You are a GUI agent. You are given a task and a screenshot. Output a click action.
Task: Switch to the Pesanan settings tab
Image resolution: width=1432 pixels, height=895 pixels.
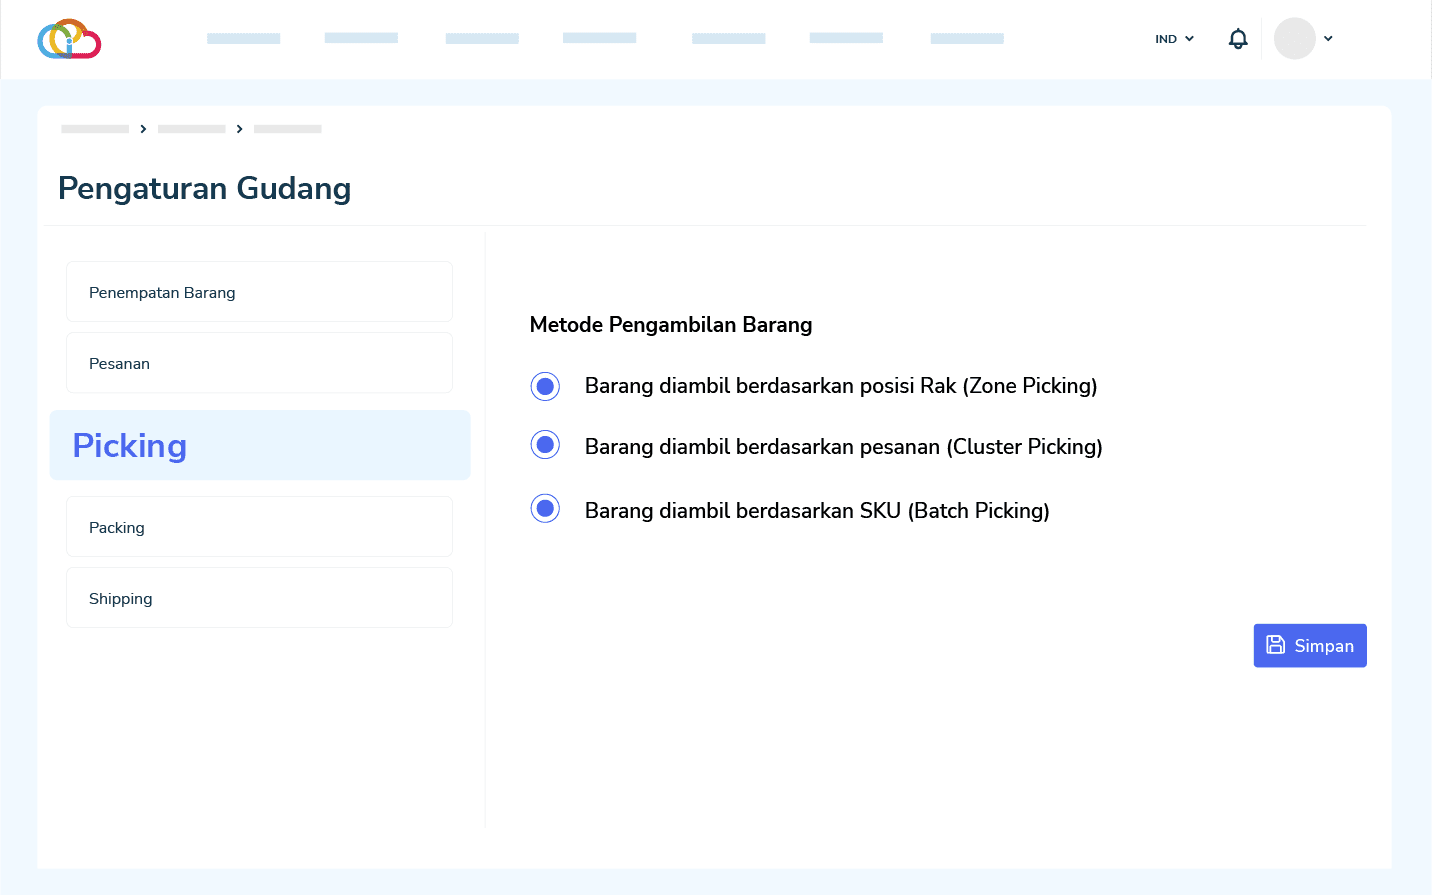pos(259,363)
